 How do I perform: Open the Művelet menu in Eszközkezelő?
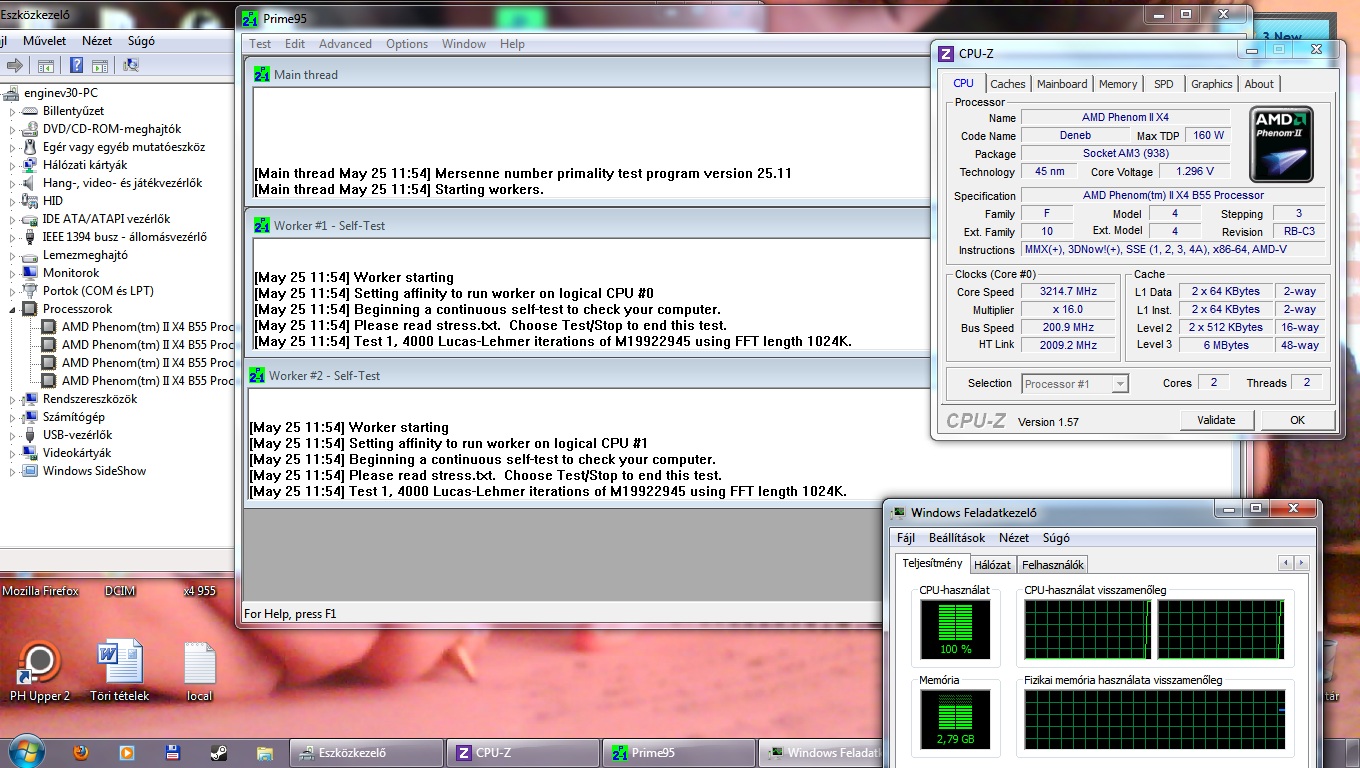[x=44, y=41]
